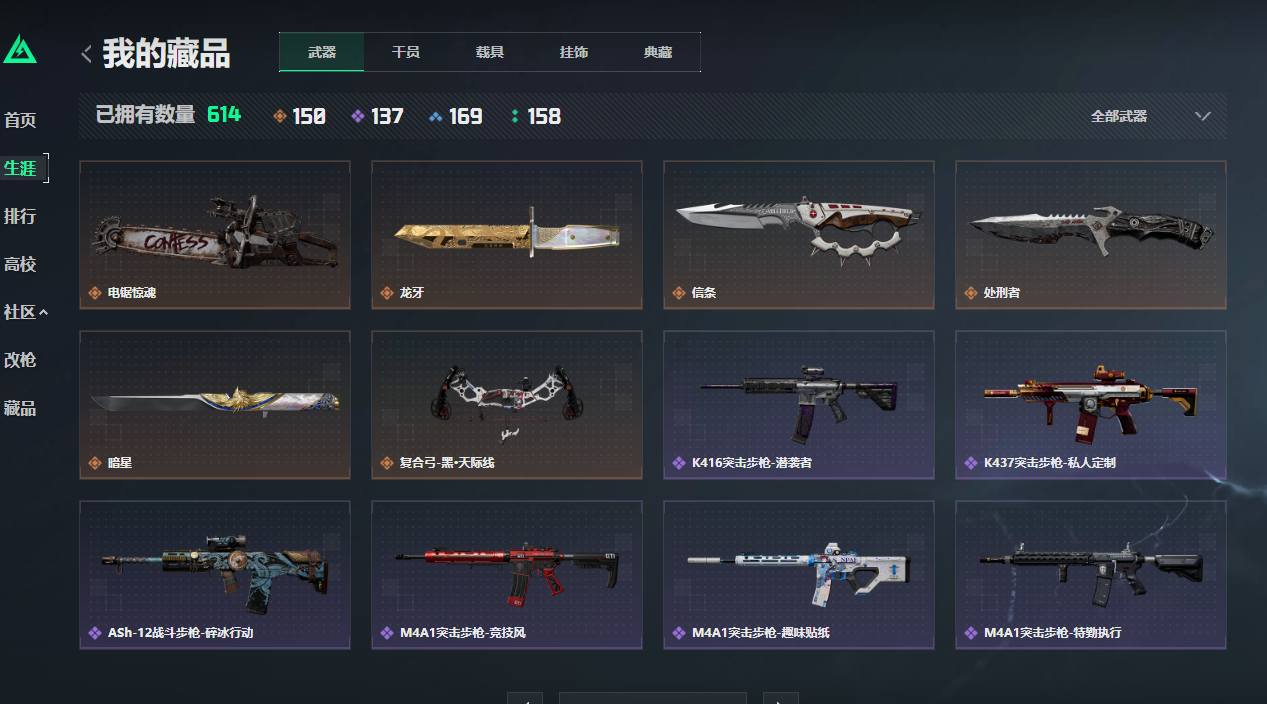Image resolution: width=1267 pixels, height=704 pixels.
Task: Filter by blue rarity icon showing 169
Action: click(x=436, y=116)
